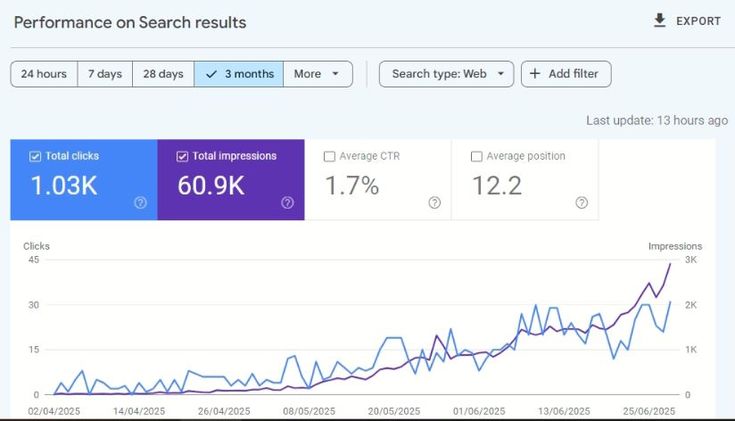Image resolution: width=735 pixels, height=421 pixels.
Task: Click the Export download icon
Action: pos(659,20)
